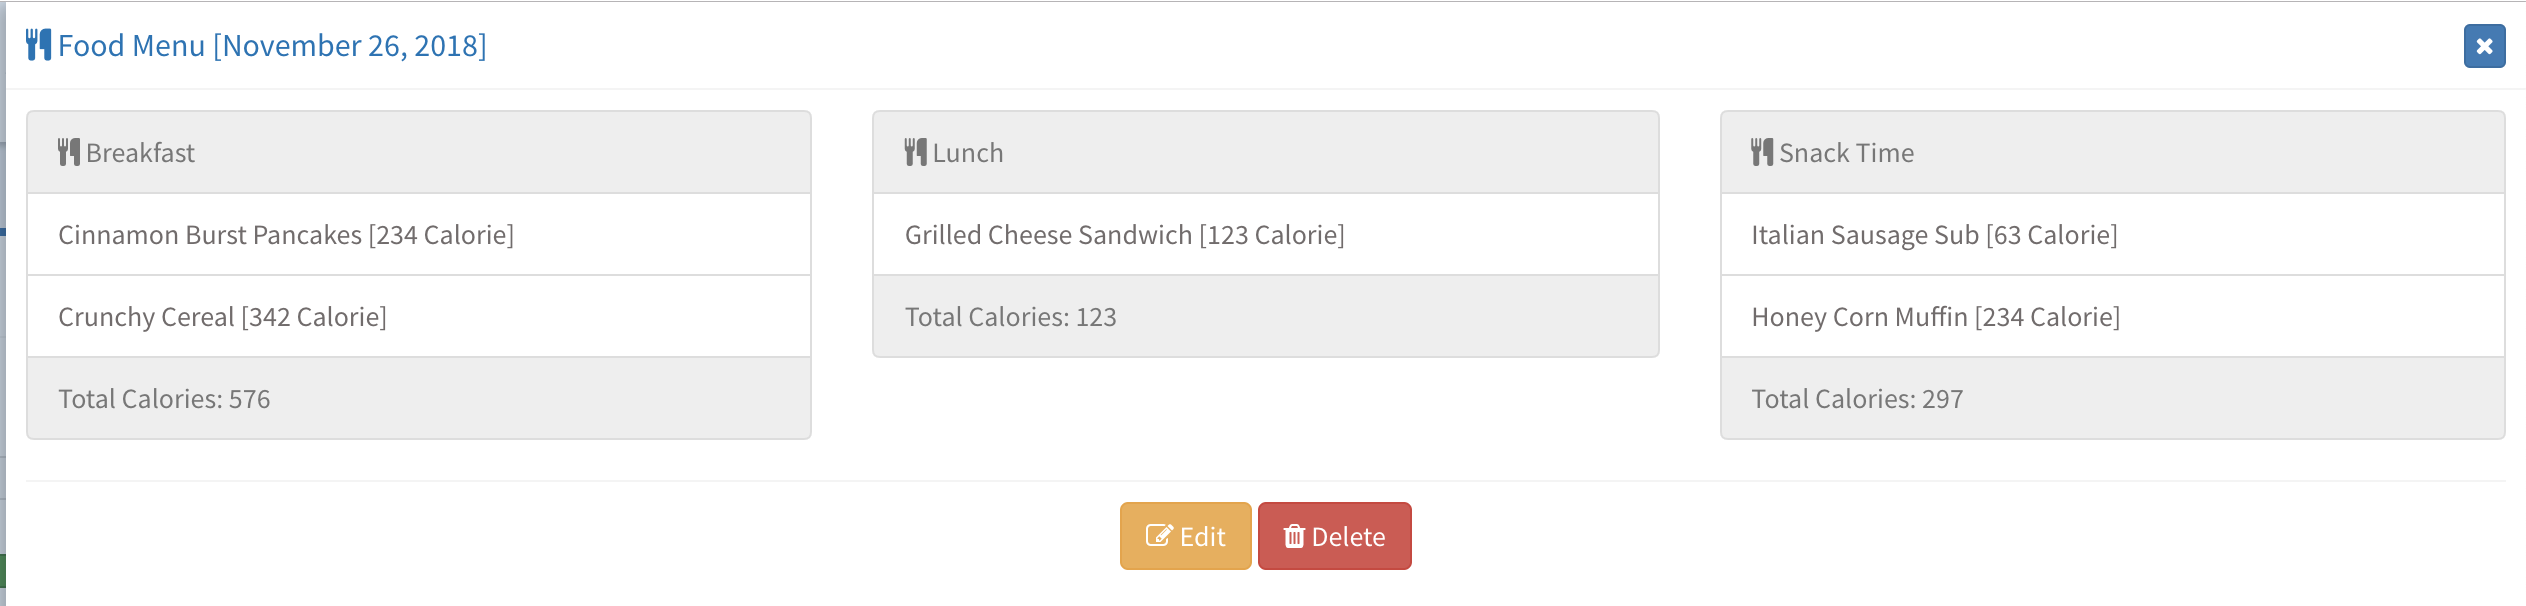
Task: Click the Food Menu November 26, 2018 title
Action: click(272, 46)
